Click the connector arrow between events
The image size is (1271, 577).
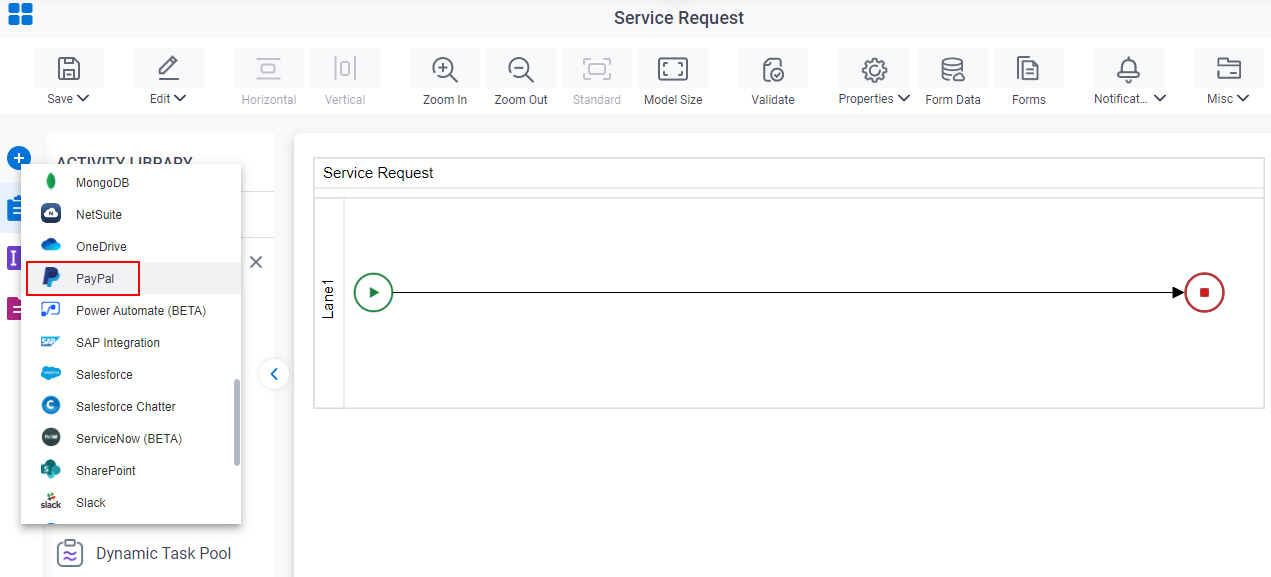789,293
